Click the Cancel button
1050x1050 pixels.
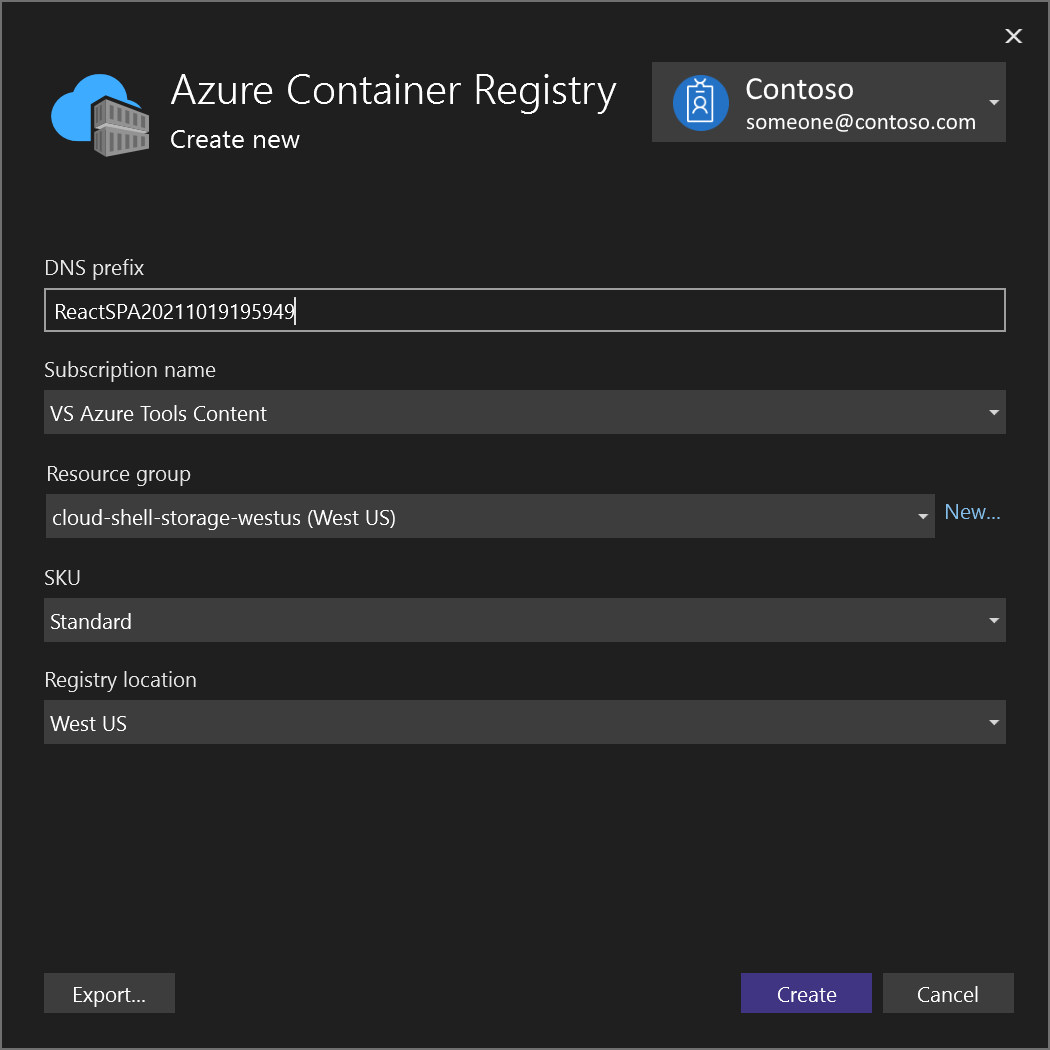click(x=948, y=993)
